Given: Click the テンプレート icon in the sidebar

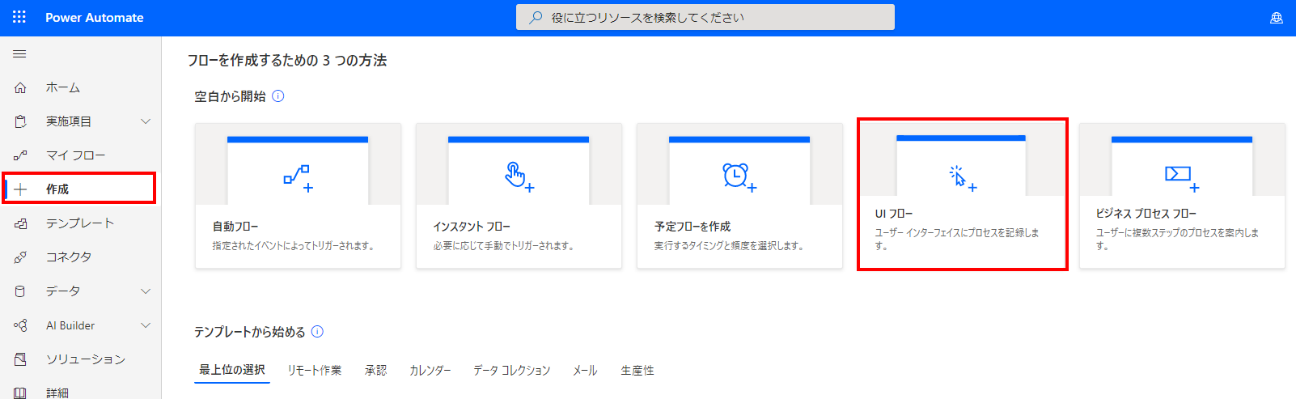Looking at the screenshot, I should pyautogui.click(x=19, y=223).
